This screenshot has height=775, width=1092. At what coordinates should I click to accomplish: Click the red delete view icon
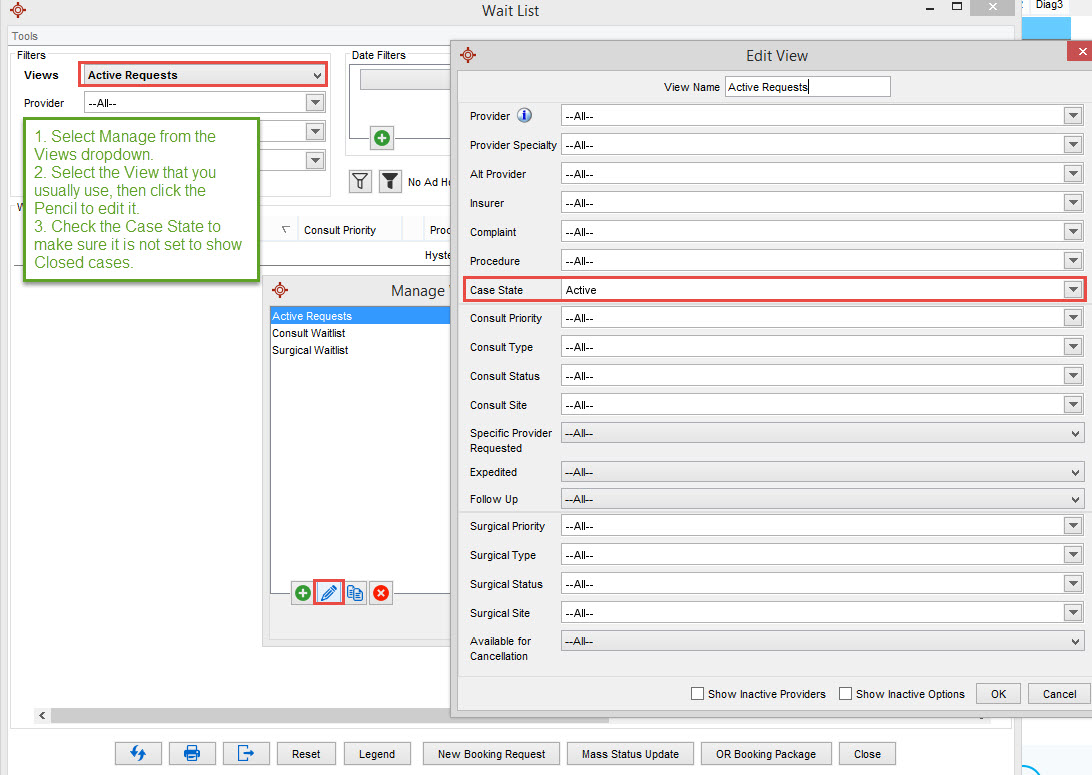(x=381, y=593)
